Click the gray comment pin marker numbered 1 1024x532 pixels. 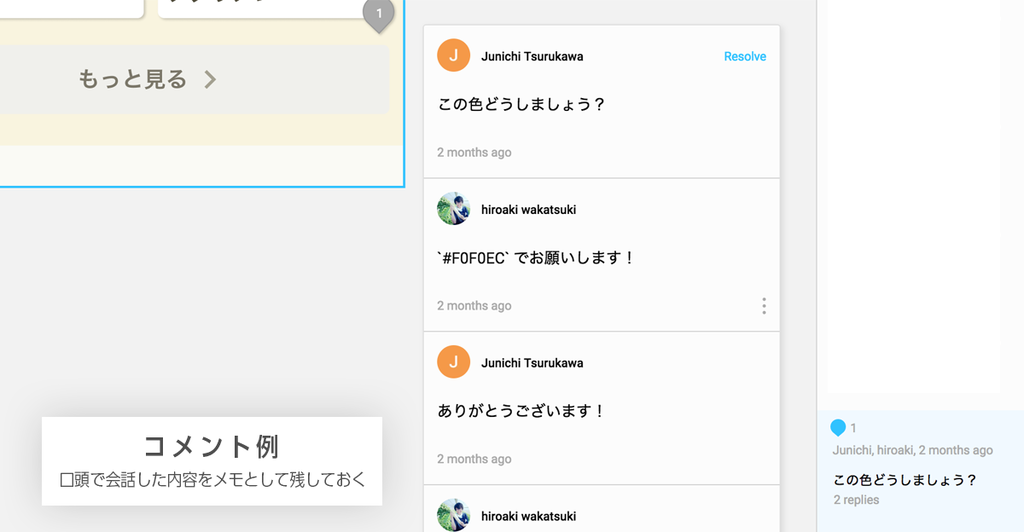click(378, 15)
